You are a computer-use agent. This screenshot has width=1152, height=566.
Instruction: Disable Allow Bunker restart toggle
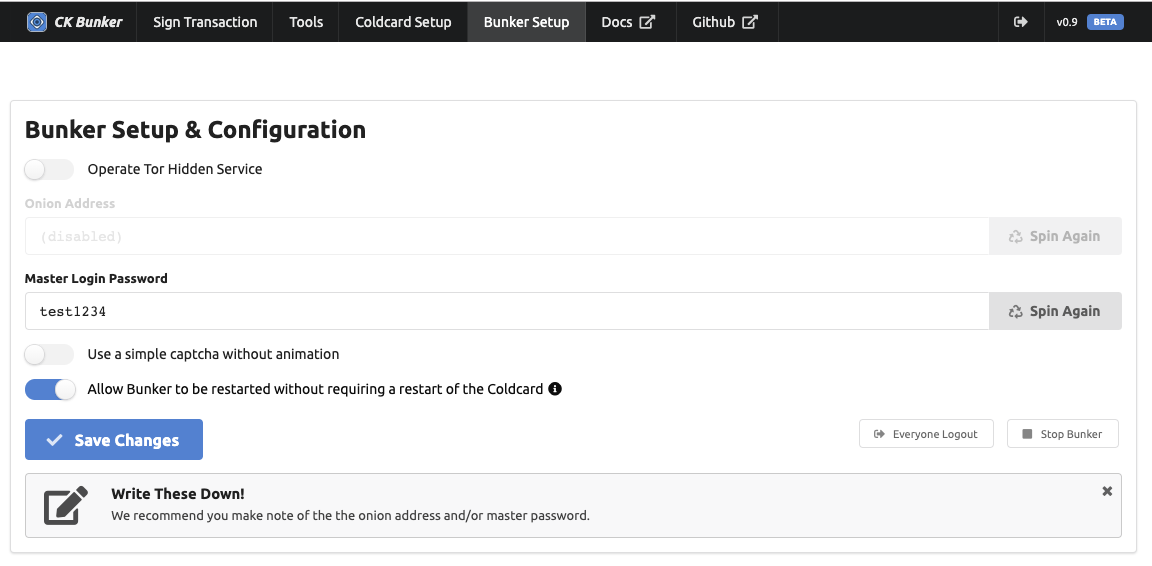pyautogui.click(x=50, y=390)
